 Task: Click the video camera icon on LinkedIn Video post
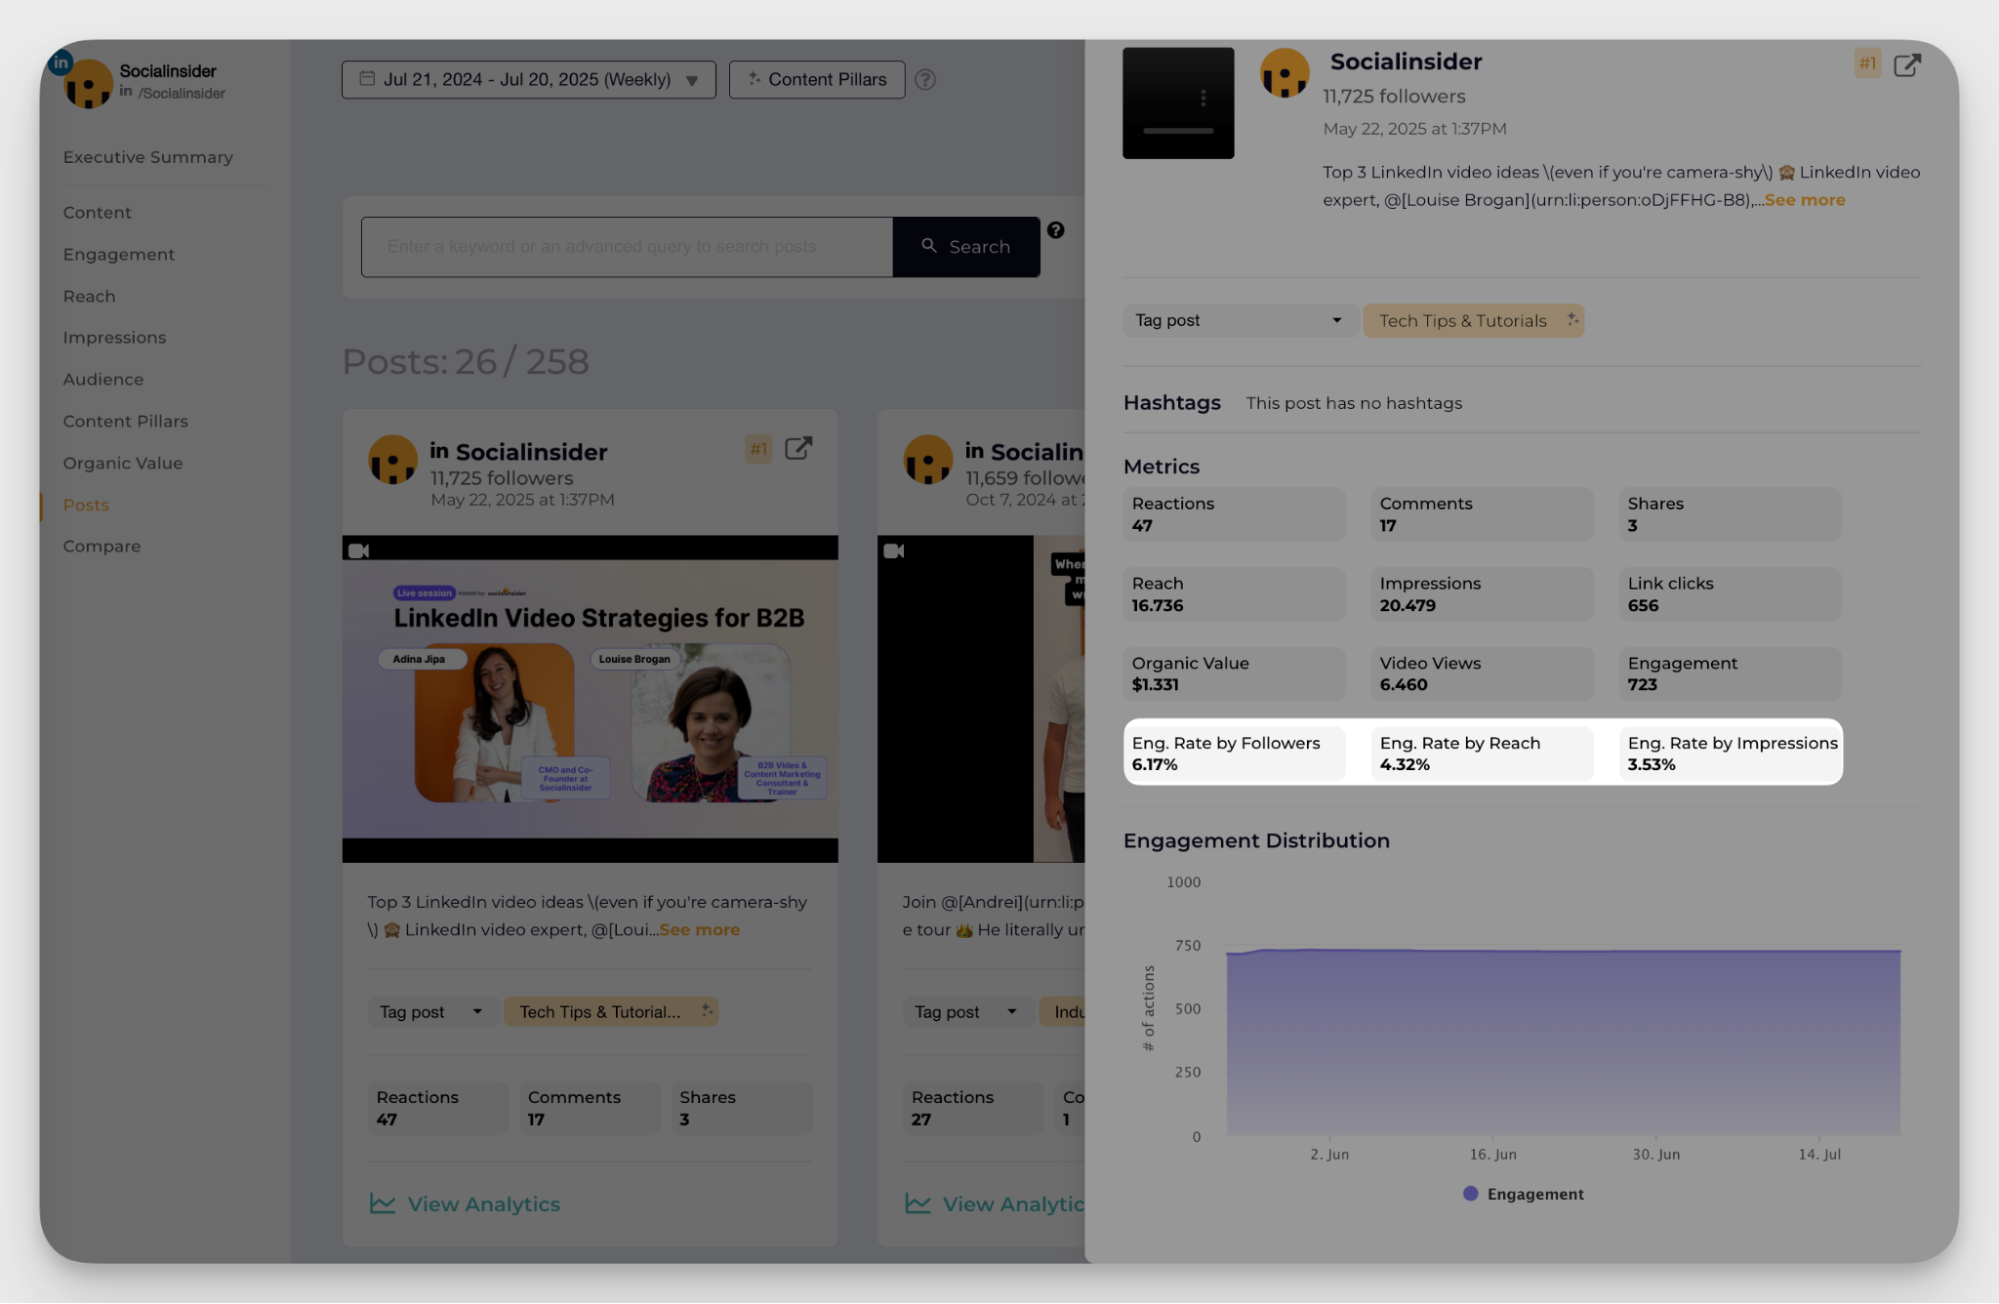[x=358, y=550]
